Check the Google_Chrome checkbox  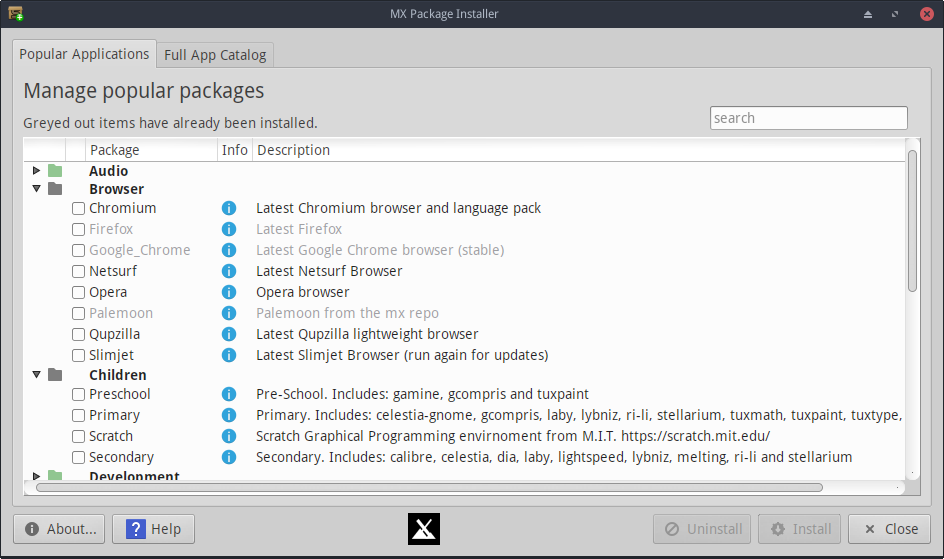[78, 251]
